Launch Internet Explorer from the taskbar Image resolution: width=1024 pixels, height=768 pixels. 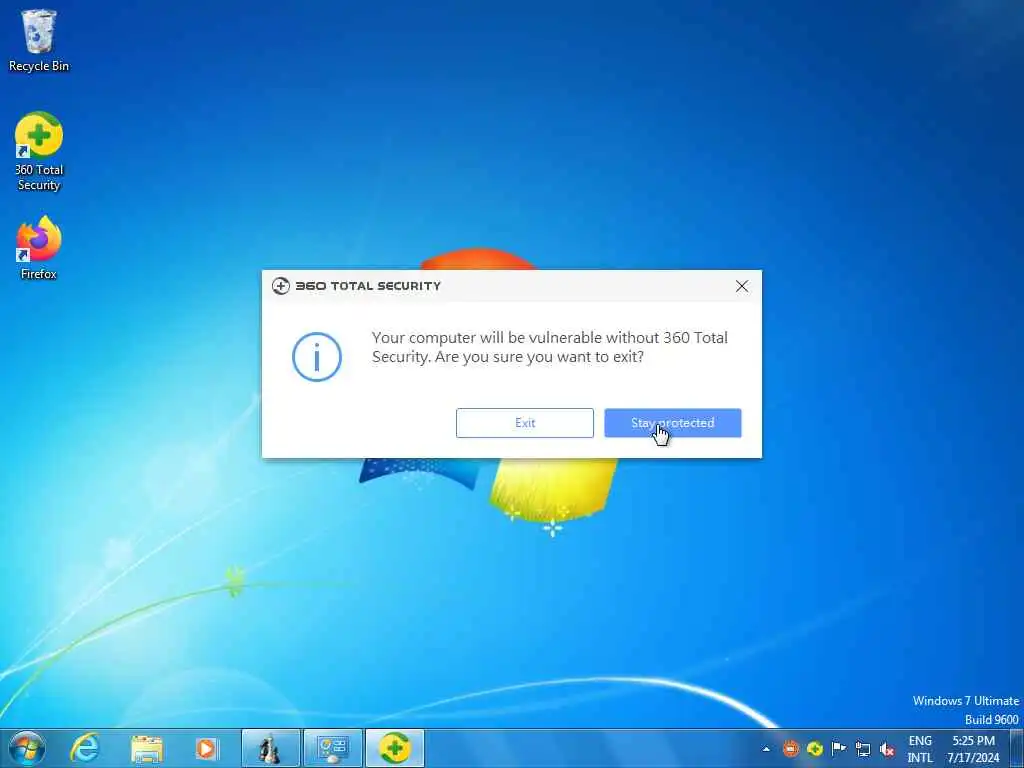coord(85,748)
